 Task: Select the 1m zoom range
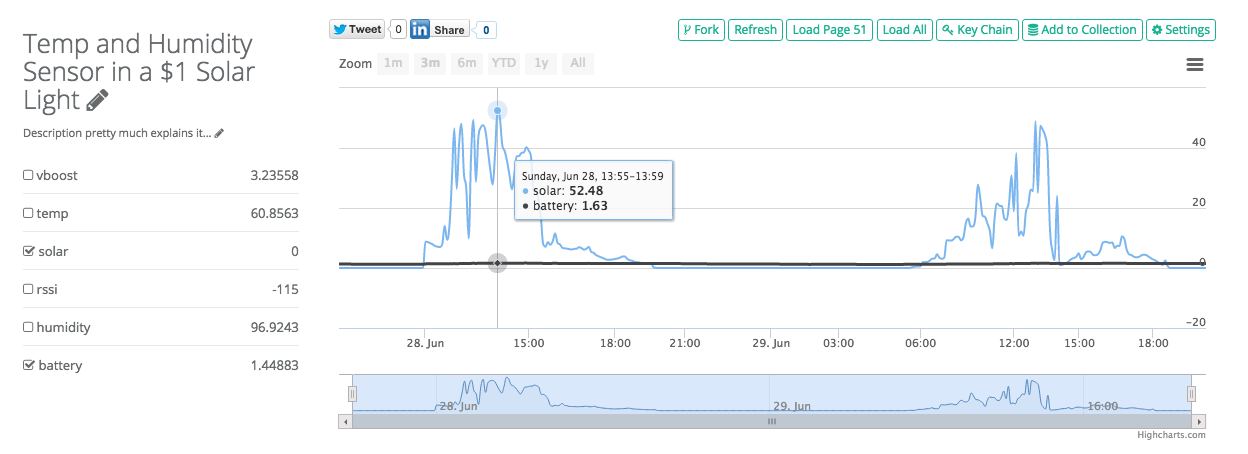394,64
